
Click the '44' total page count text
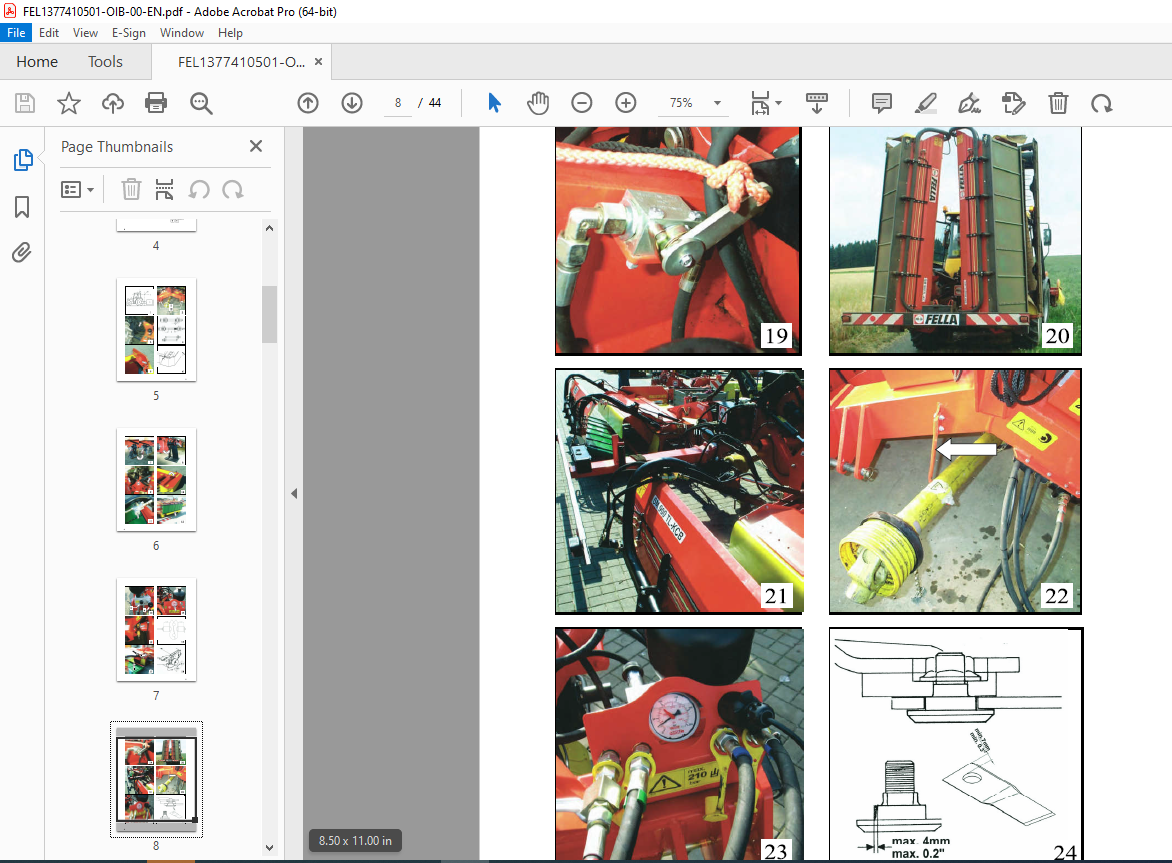(435, 103)
